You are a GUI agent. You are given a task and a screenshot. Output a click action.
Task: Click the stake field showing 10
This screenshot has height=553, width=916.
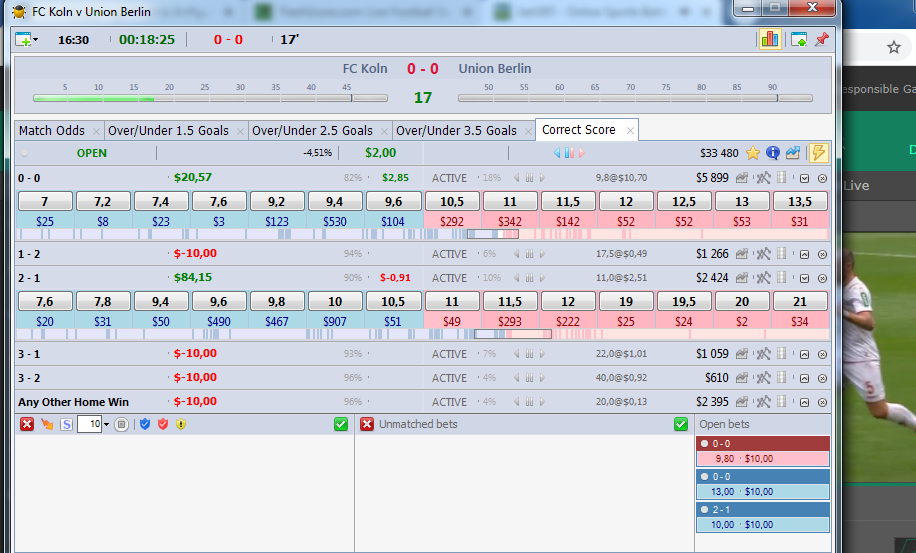[x=90, y=424]
